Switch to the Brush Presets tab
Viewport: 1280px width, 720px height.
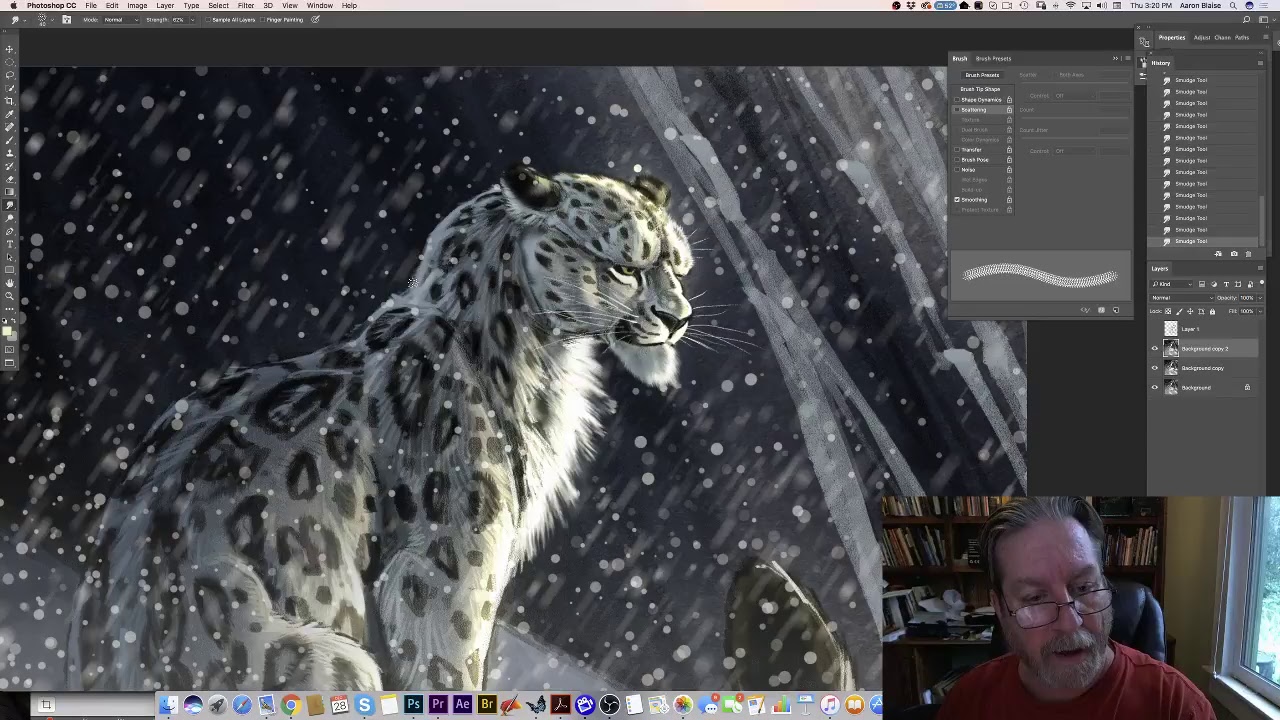[x=994, y=59]
